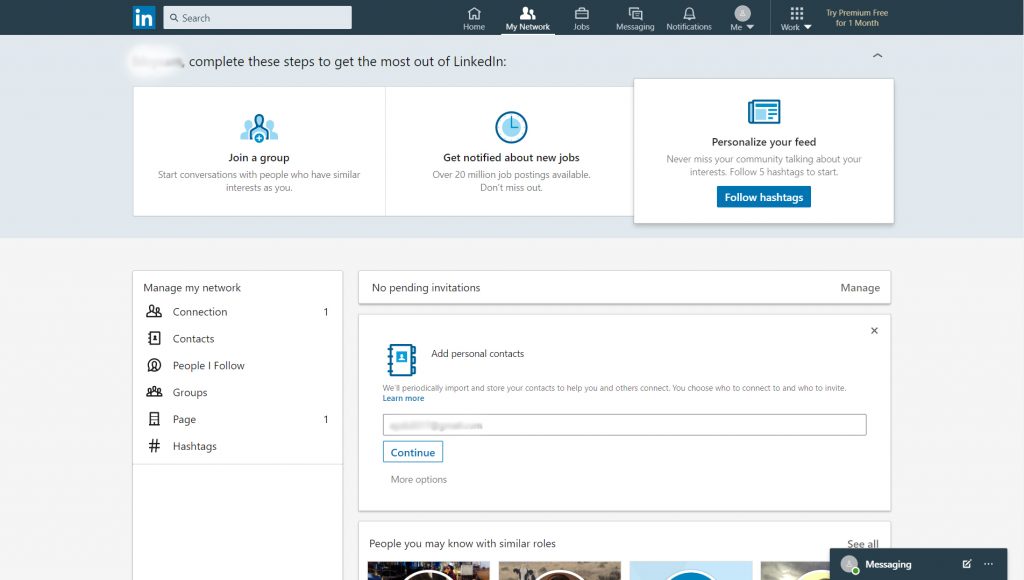Click Manage my network heading
Viewport: 1024px width, 580px height.
192,287
